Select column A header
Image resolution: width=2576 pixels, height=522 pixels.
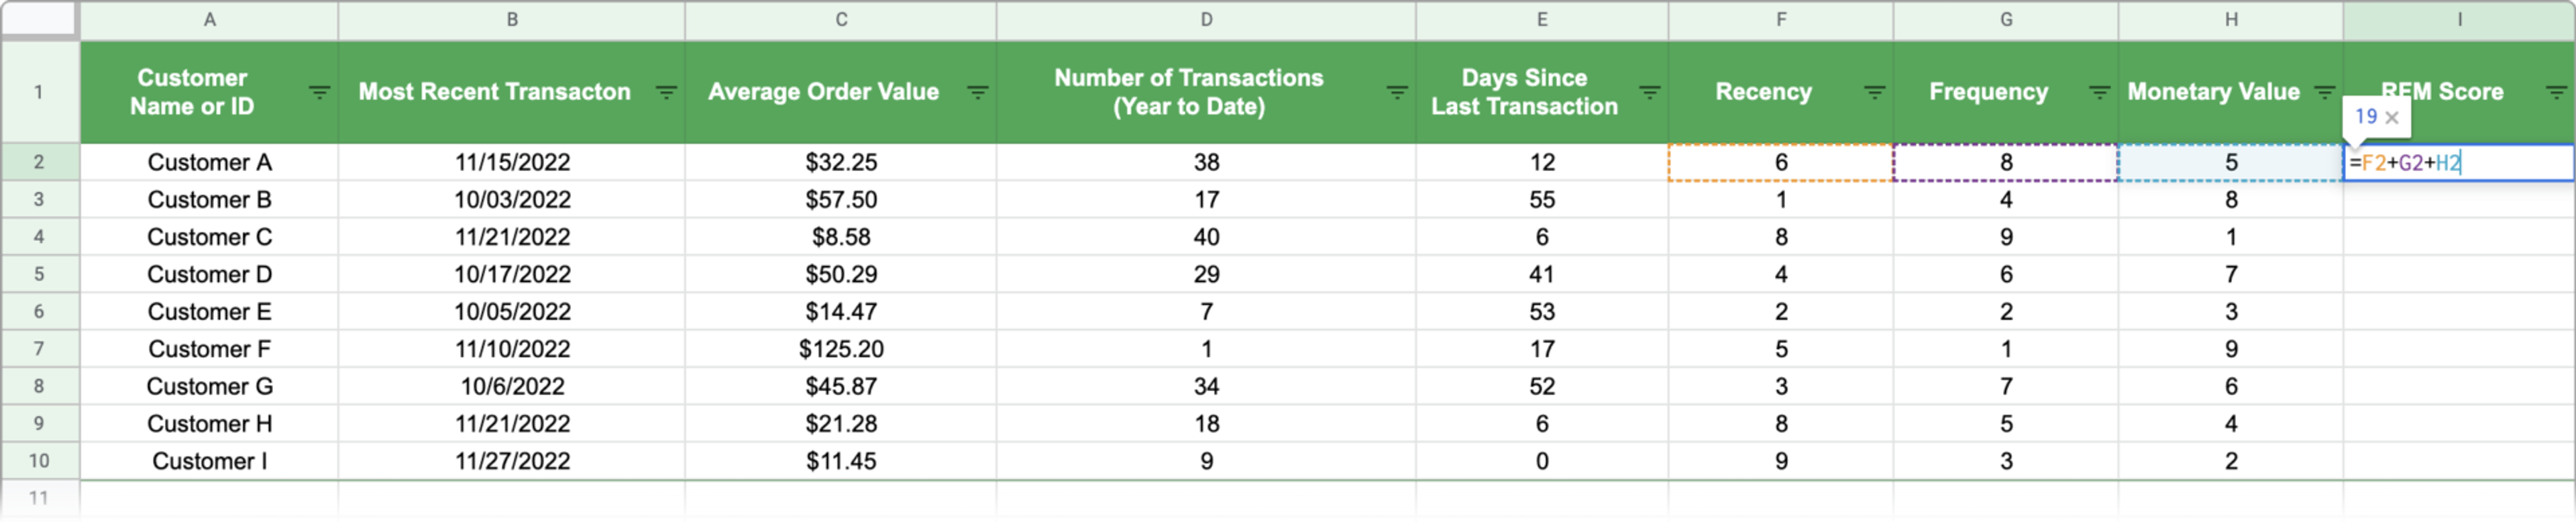click(x=209, y=20)
